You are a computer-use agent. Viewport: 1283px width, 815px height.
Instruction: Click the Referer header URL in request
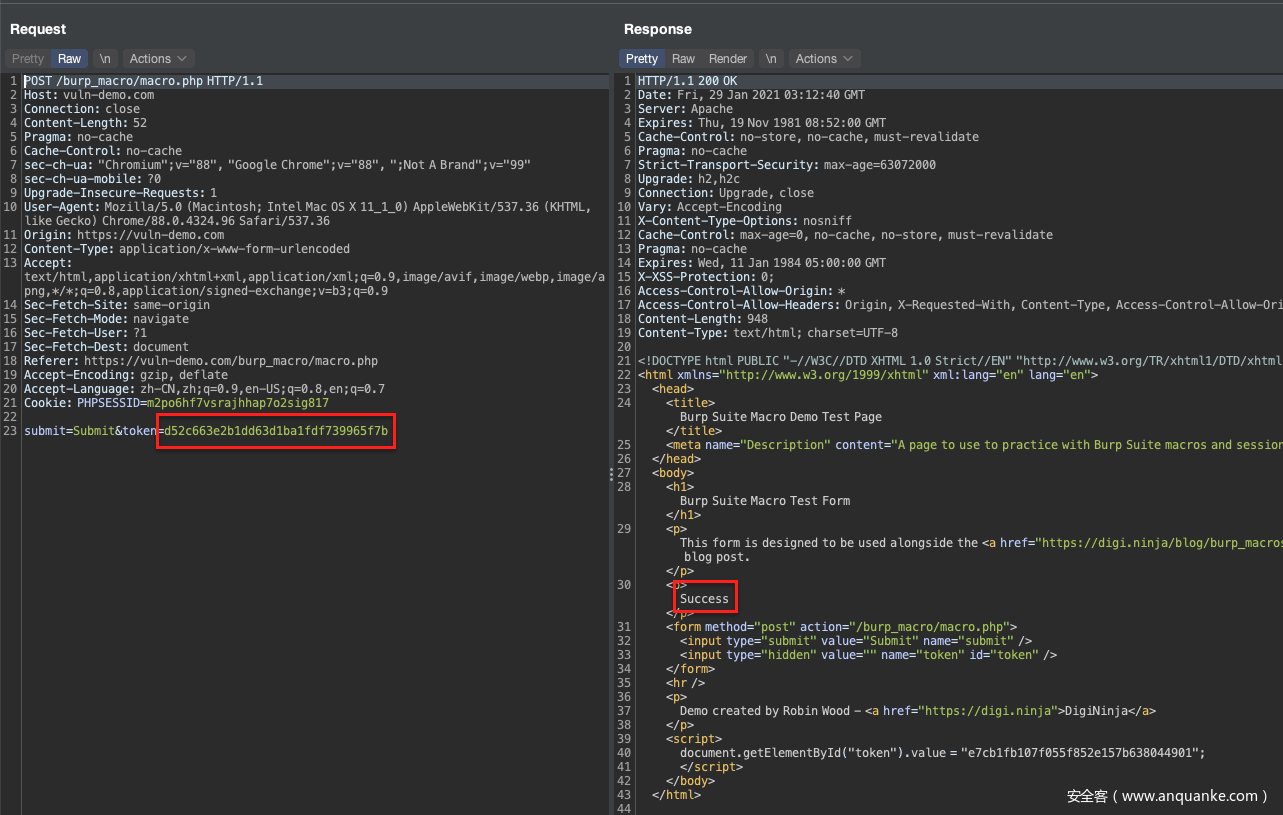coord(230,361)
